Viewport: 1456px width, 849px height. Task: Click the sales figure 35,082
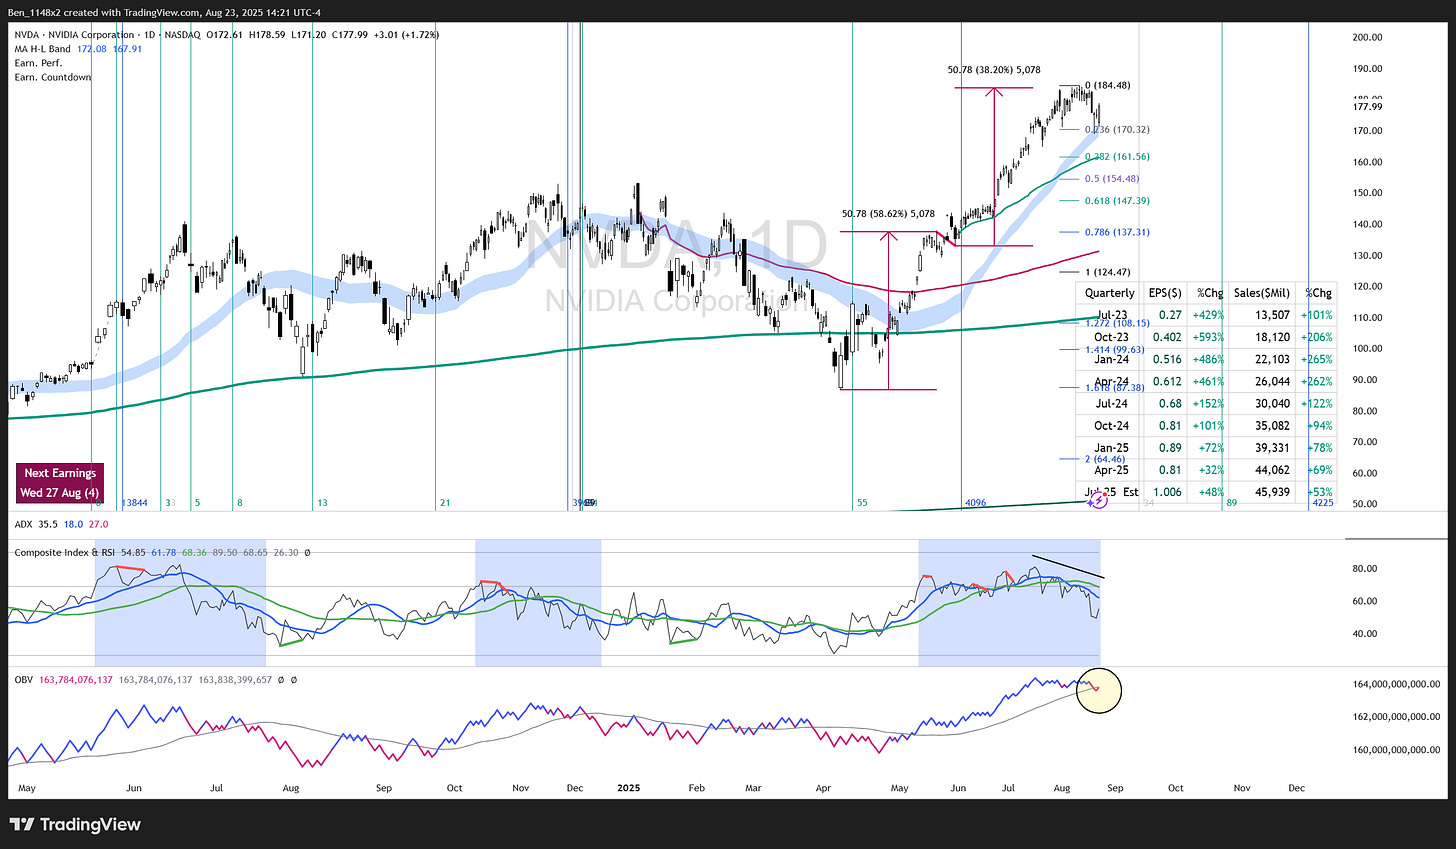(x=1273, y=426)
